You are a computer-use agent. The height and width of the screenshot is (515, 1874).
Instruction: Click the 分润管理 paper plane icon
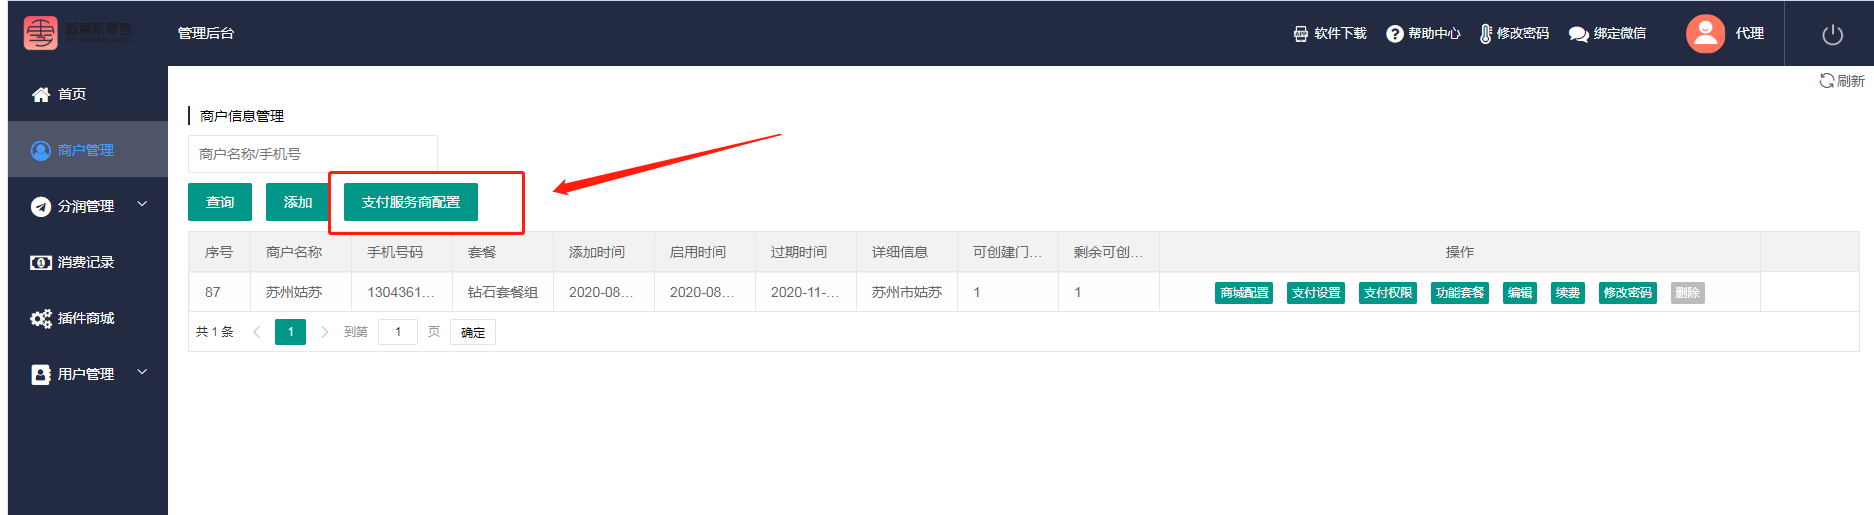pos(41,206)
